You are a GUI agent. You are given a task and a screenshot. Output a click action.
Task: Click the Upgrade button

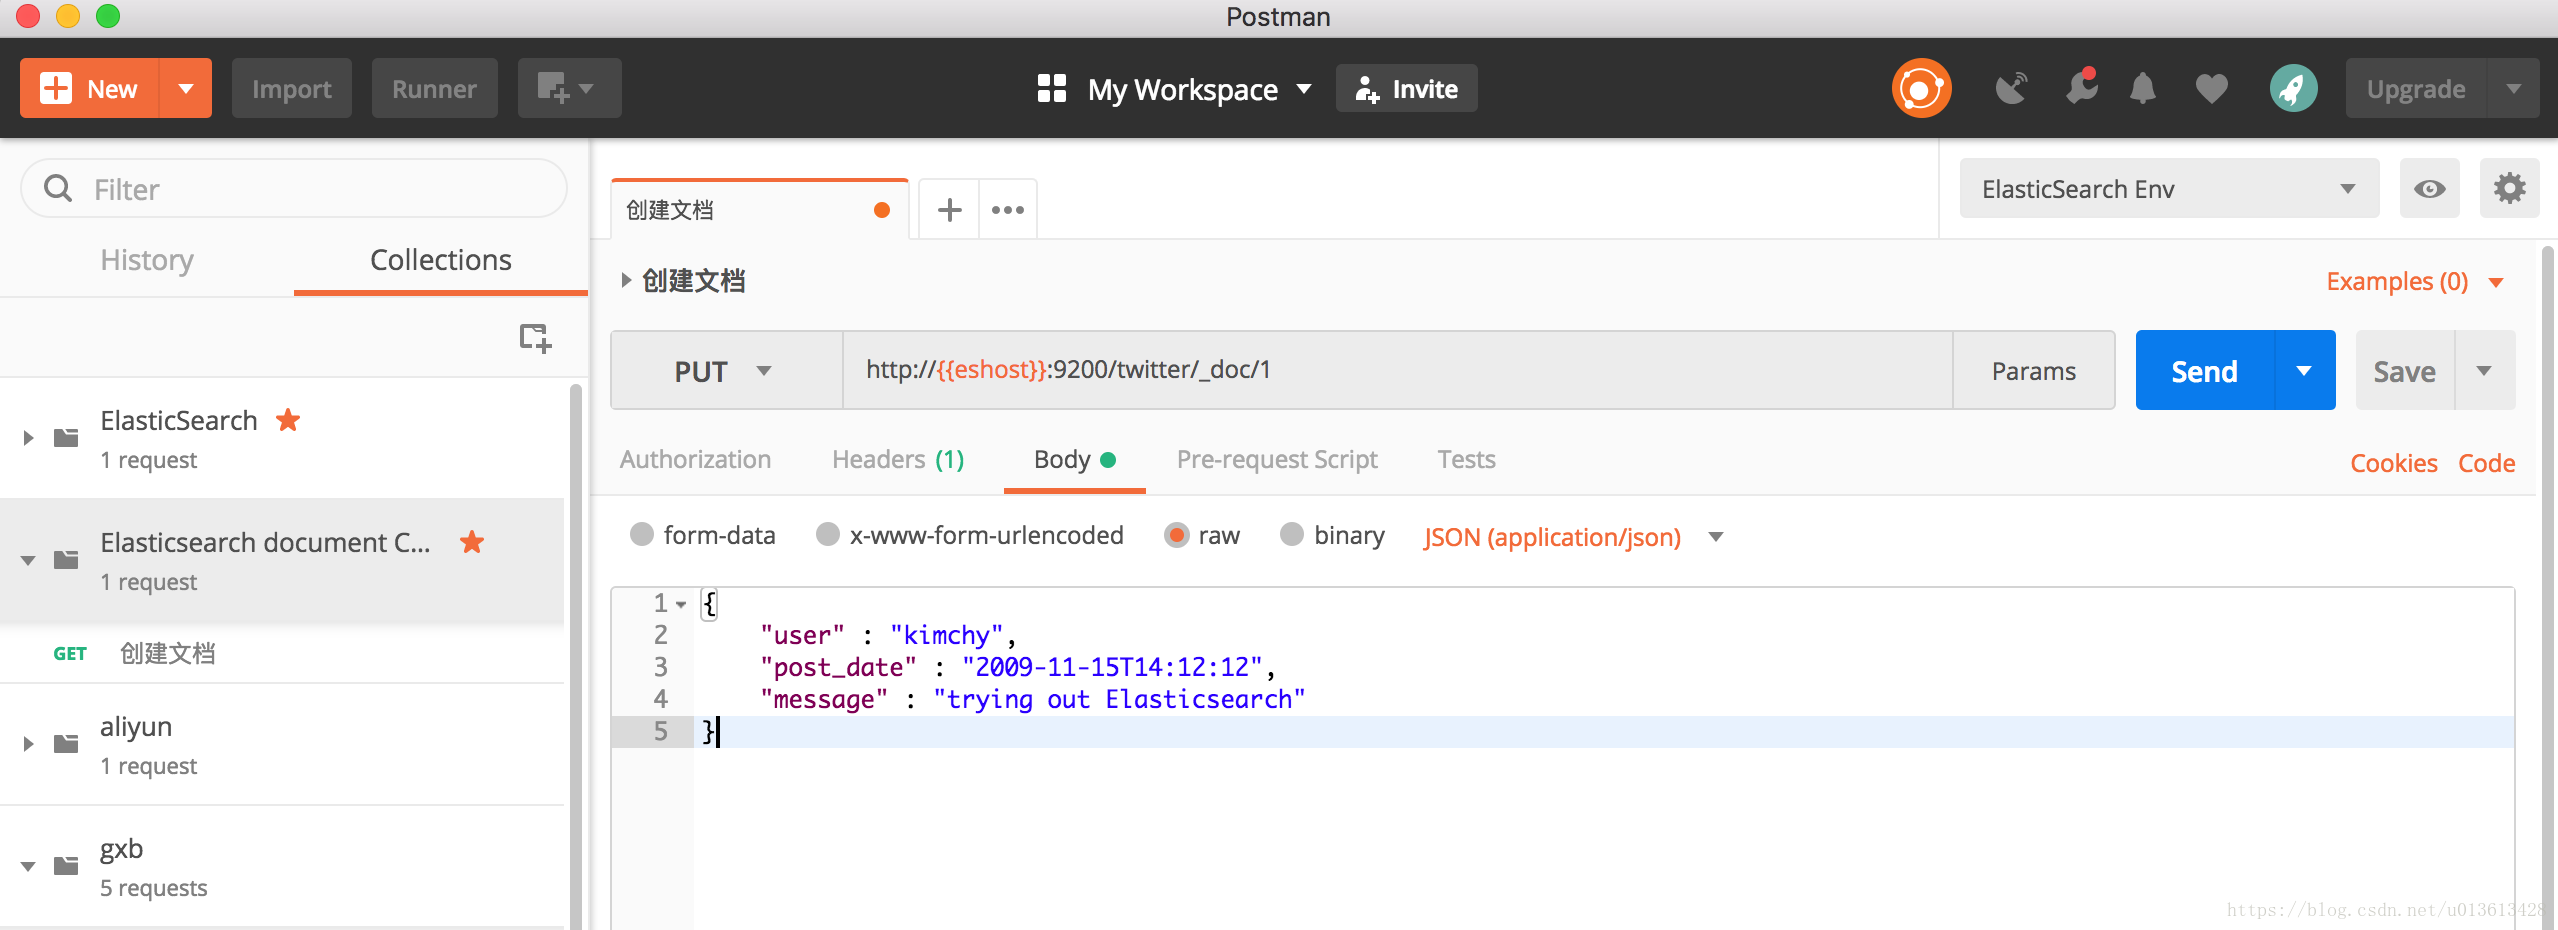pyautogui.click(x=2415, y=88)
